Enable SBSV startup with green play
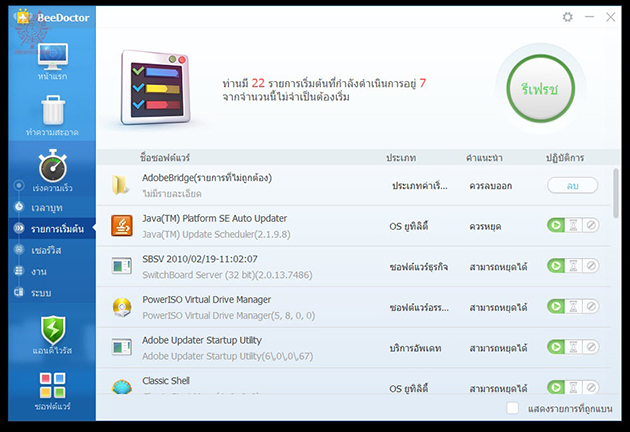 (x=556, y=266)
